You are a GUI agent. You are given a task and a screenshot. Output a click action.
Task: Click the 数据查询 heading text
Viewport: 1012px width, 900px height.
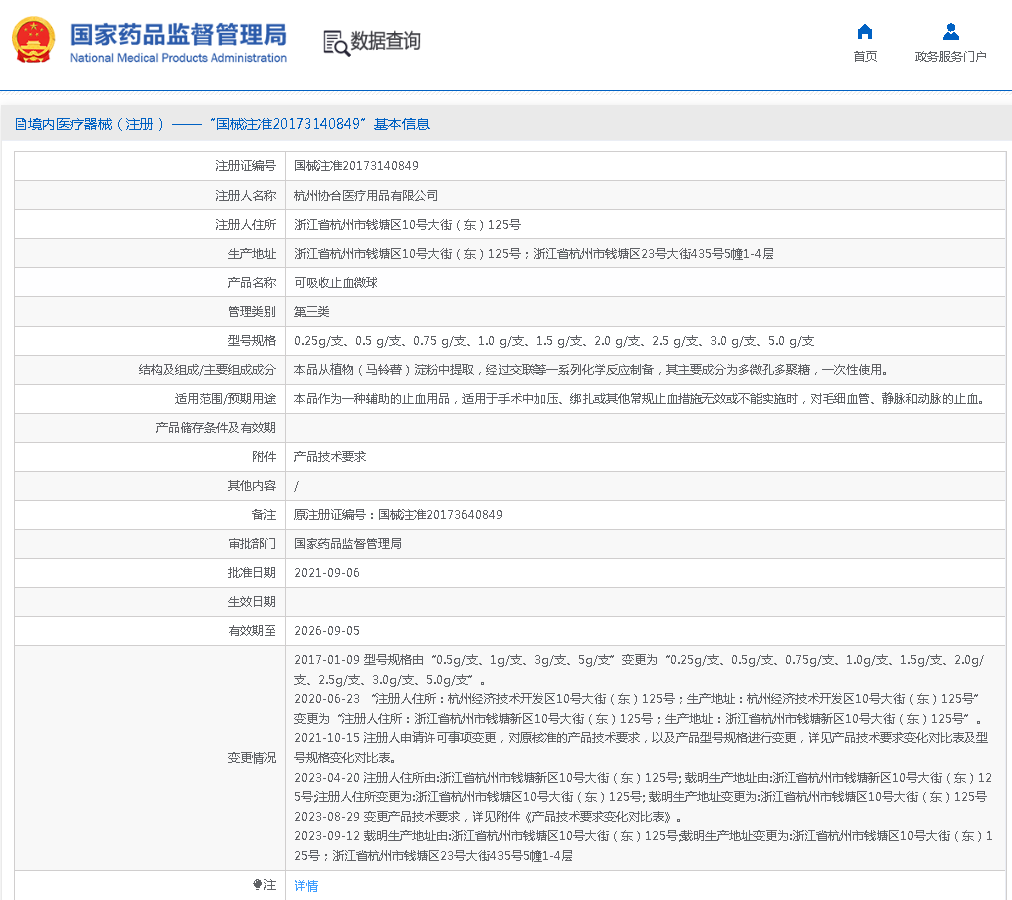(385, 41)
